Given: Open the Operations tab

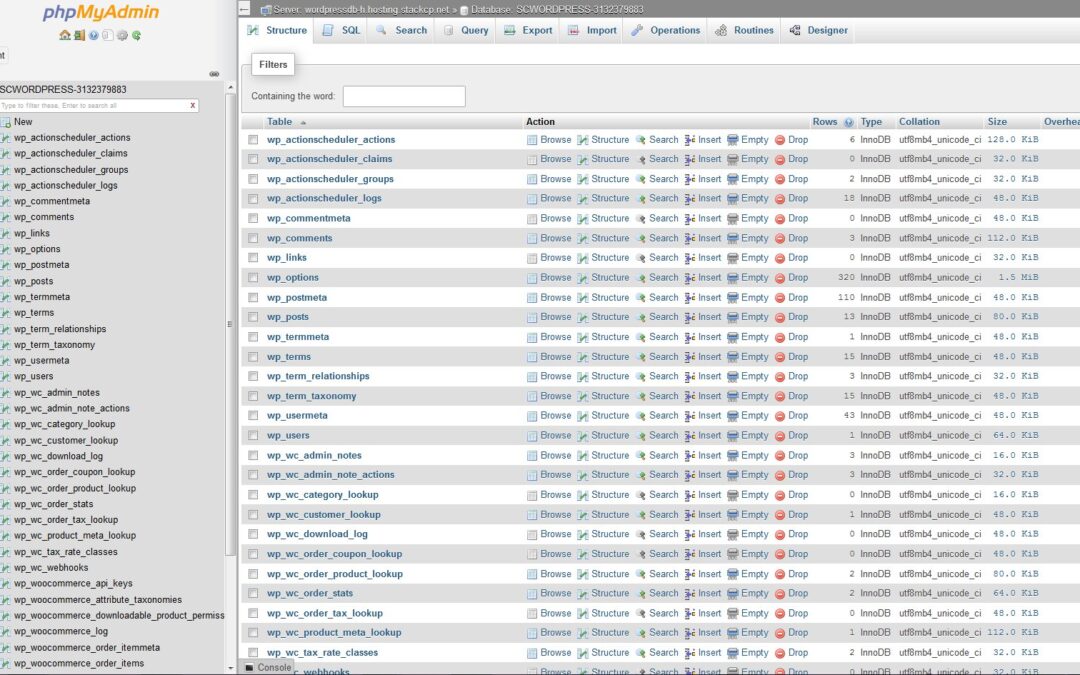Looking at the screenshot, I should [x=666, y=30].
